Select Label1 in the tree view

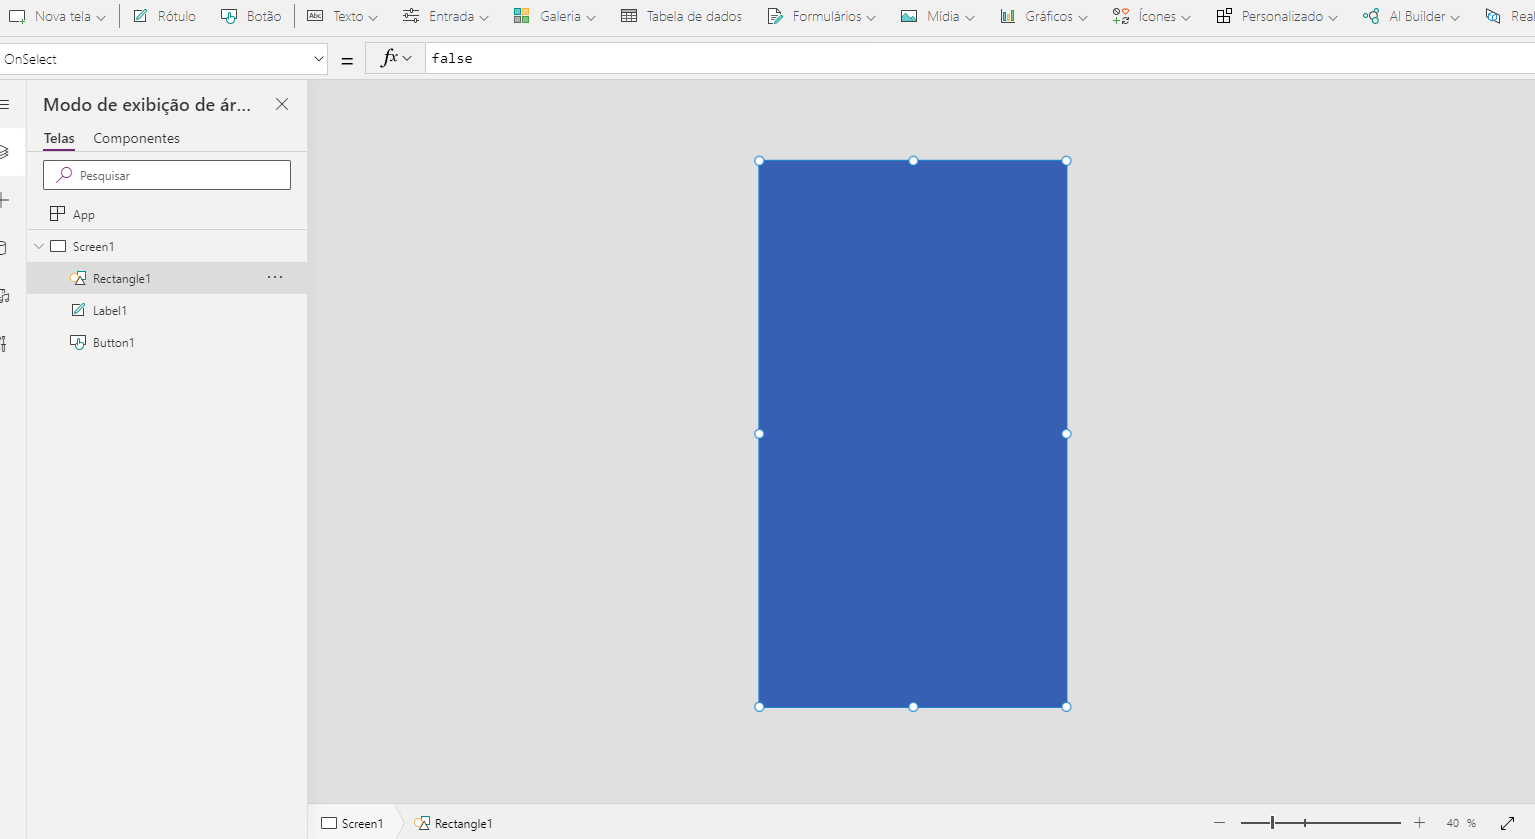(x=110, y=310)
